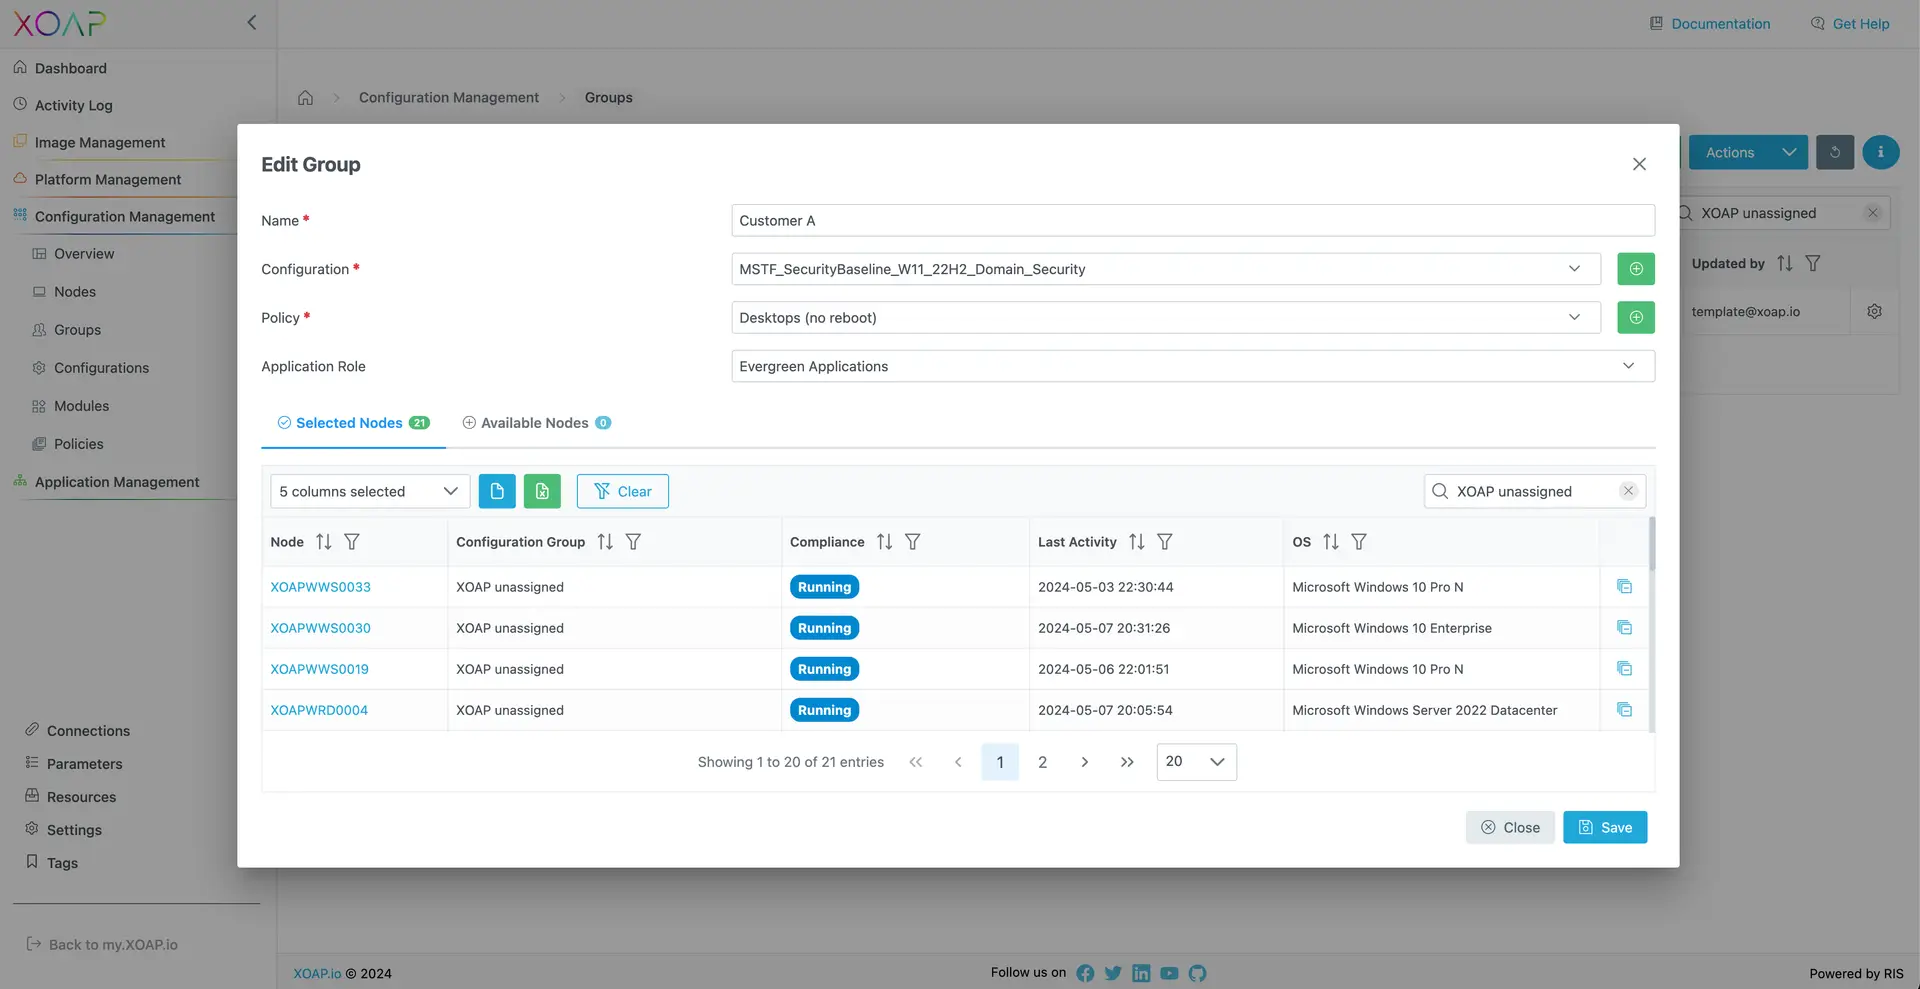Viewport: 1920px width, 989px height.
Task: Click copy icon in XOAPWWS0033 row
Action: (x=1624, y=587)
